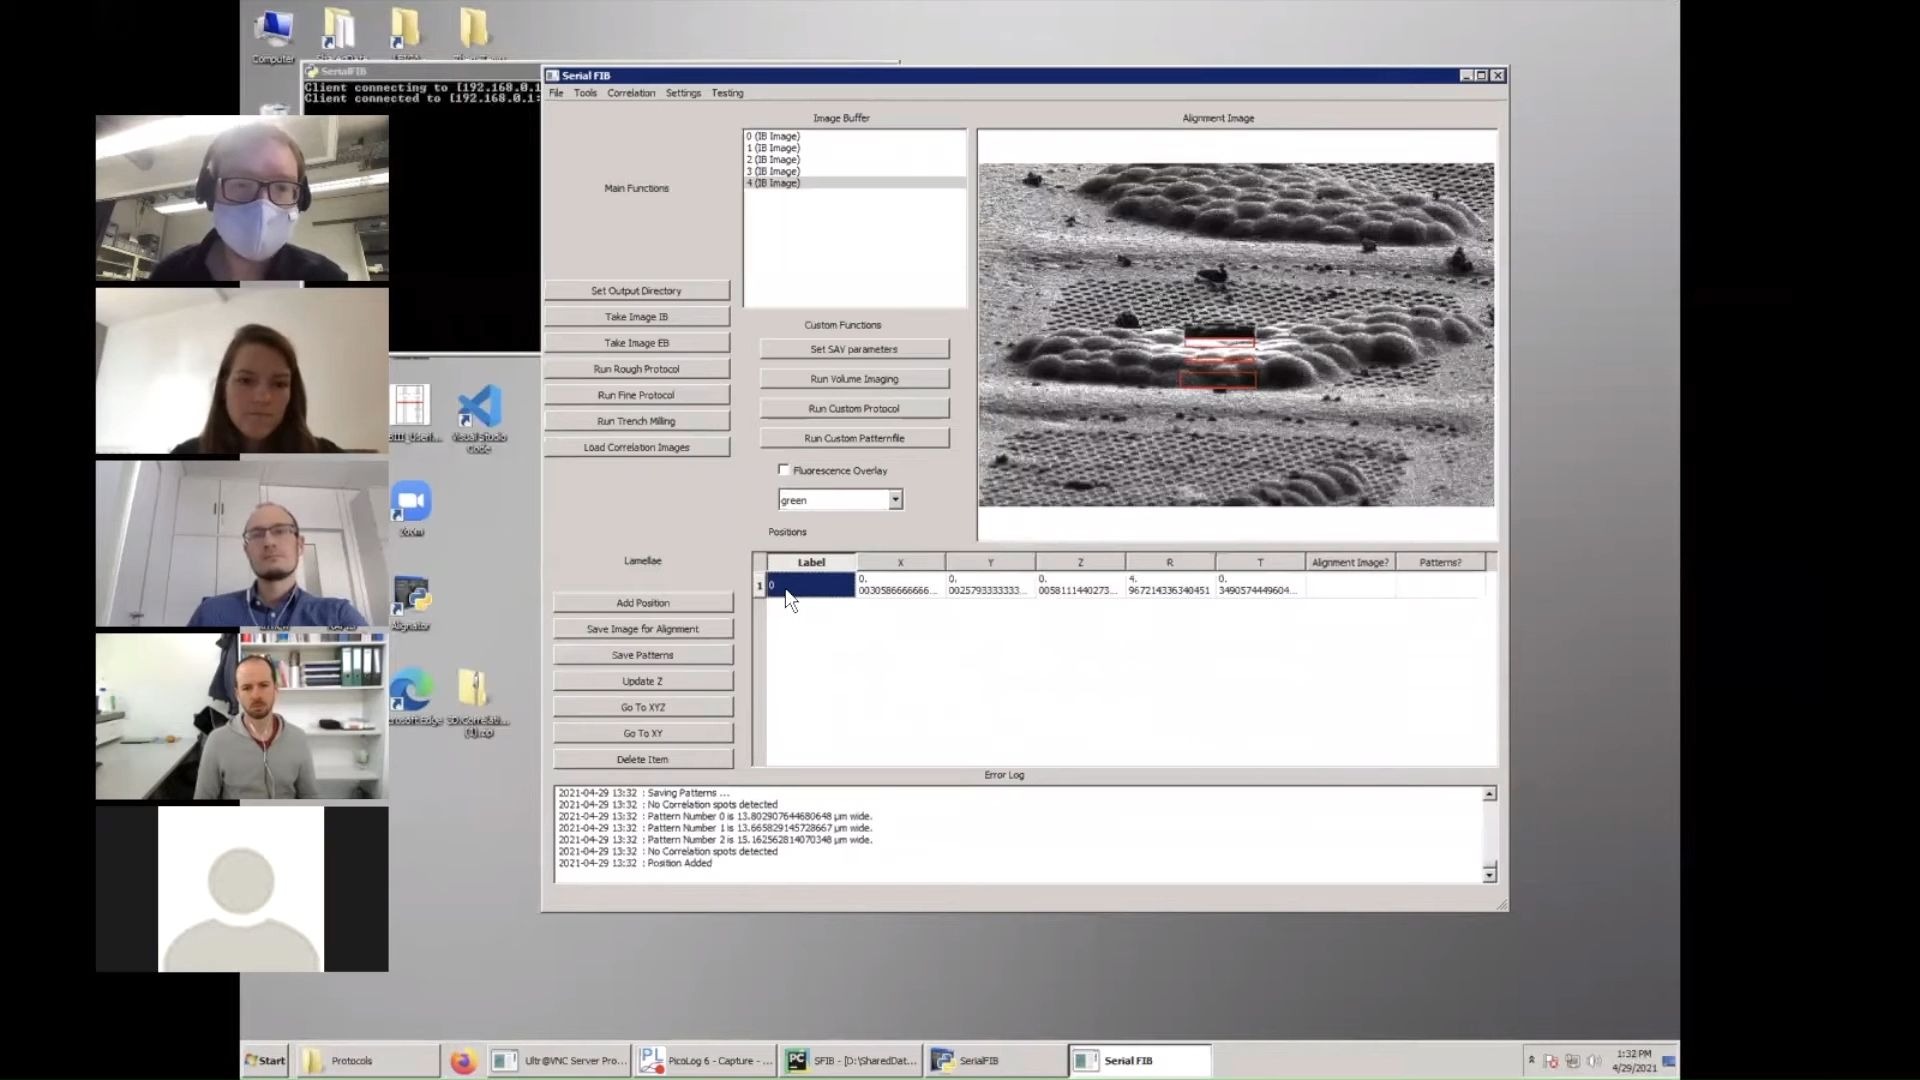Click Set SAV parameters button
Viewport: 1920px width, 1080px height.
[x=854, y=349]
